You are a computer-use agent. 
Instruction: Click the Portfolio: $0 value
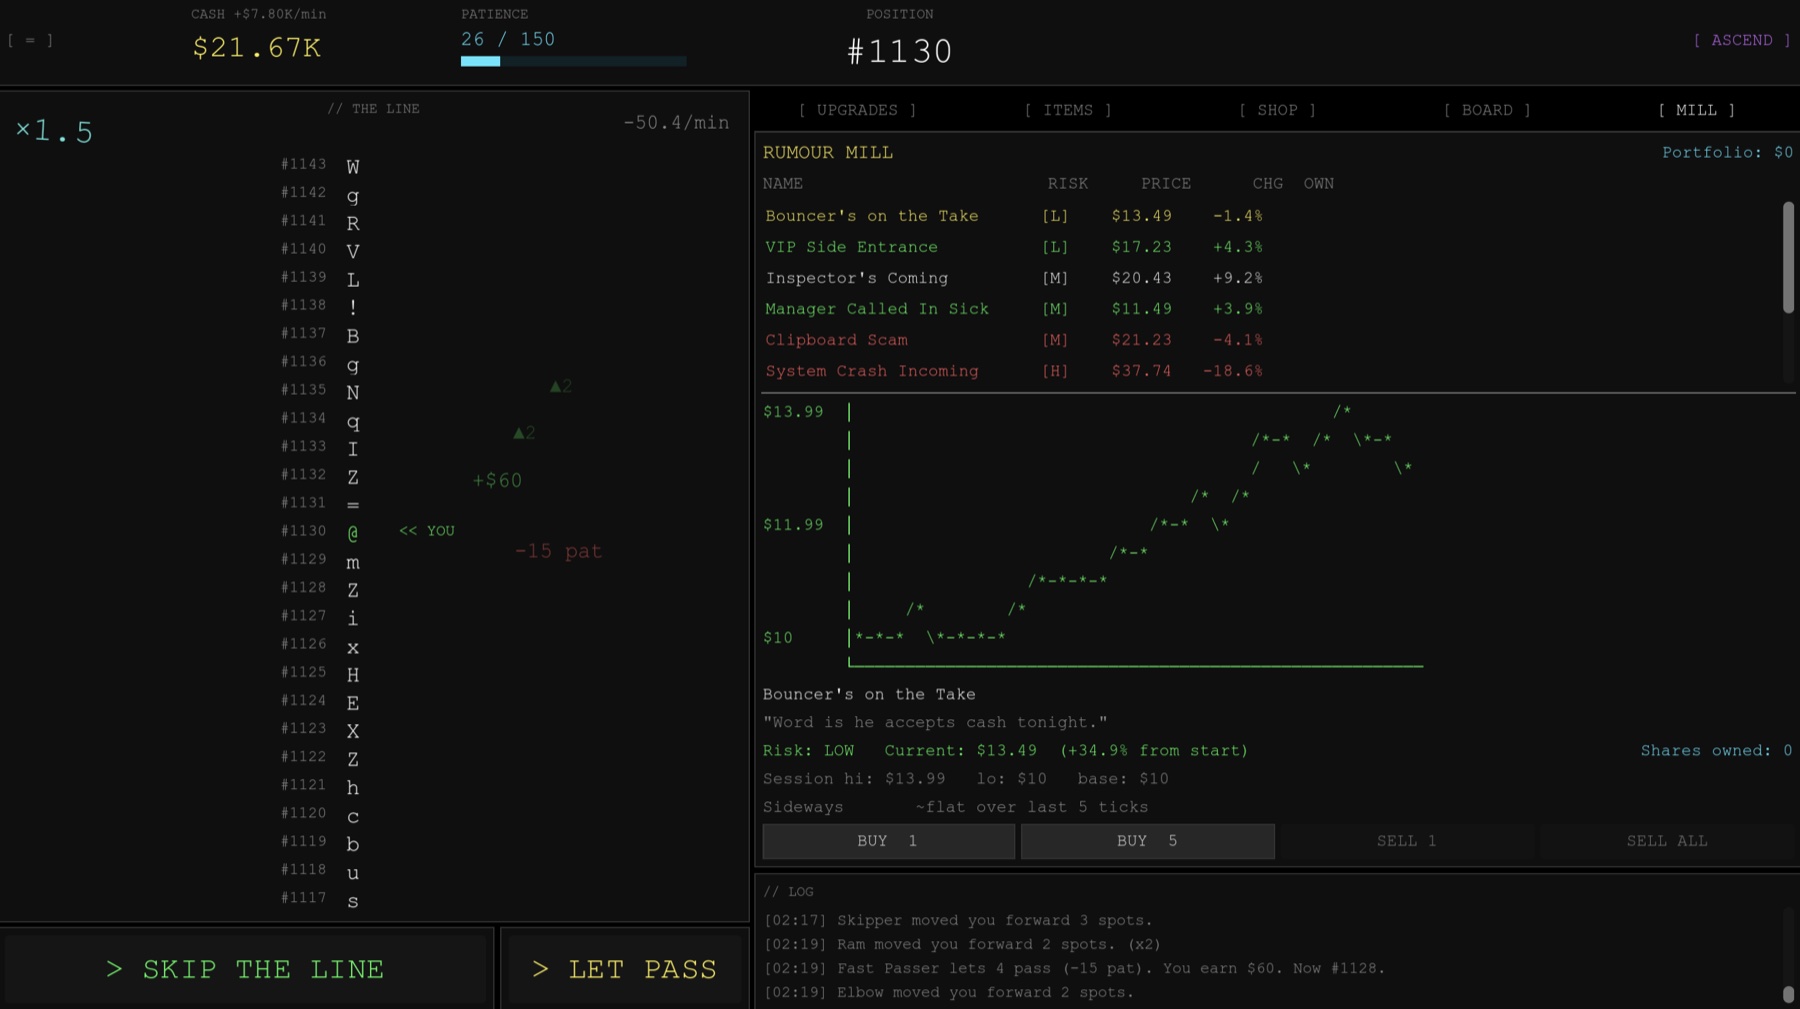coord(1727,152)
